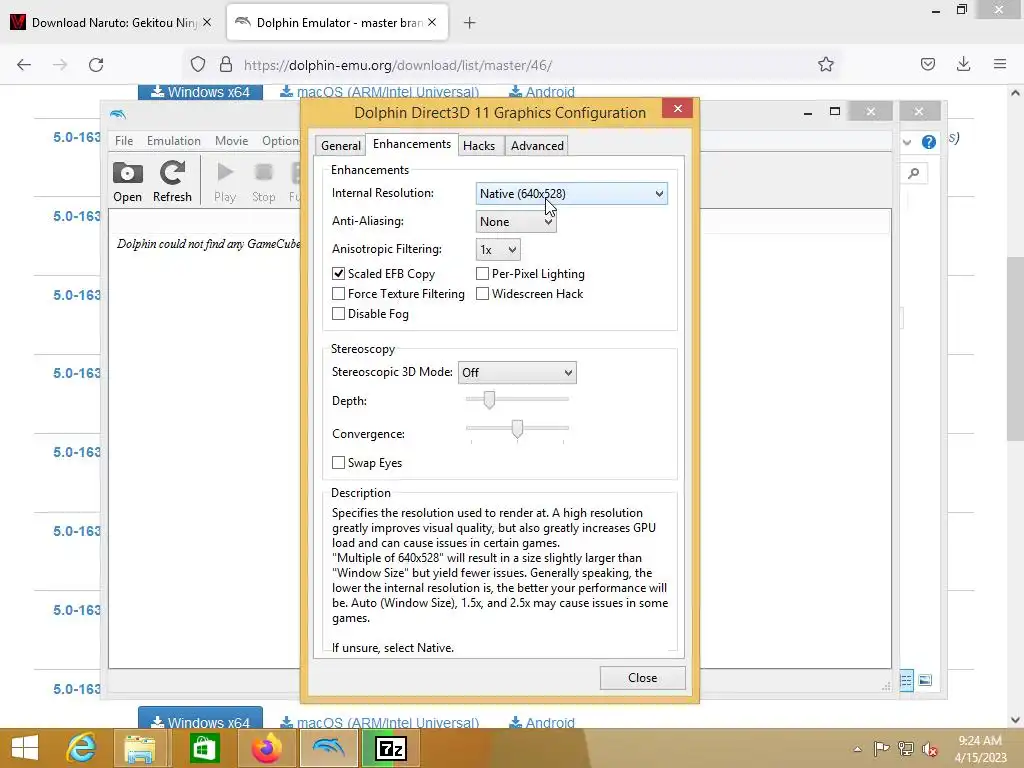Click the taskbar clock showing 9:24 AM
The height and width of the screenshot is (768, 1024).
(x=980, y=749)
